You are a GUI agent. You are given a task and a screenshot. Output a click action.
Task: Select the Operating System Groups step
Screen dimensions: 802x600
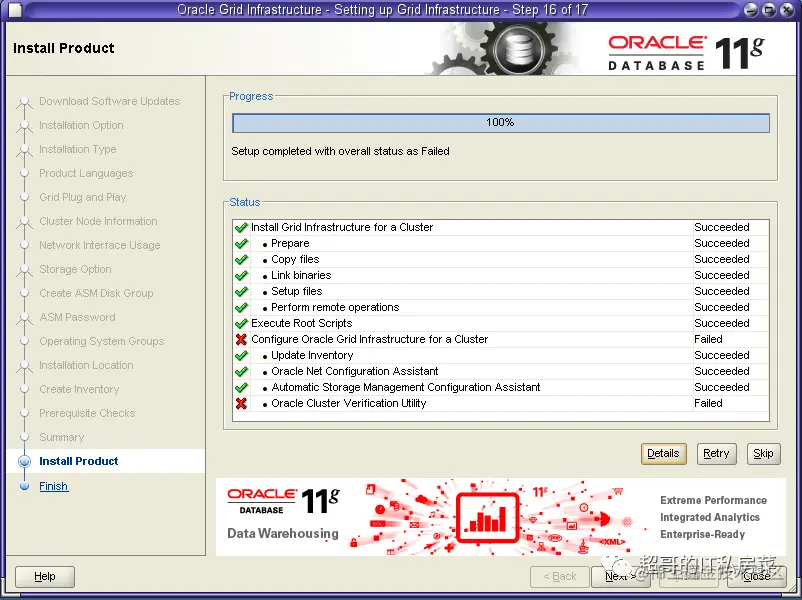coord(101,341)
